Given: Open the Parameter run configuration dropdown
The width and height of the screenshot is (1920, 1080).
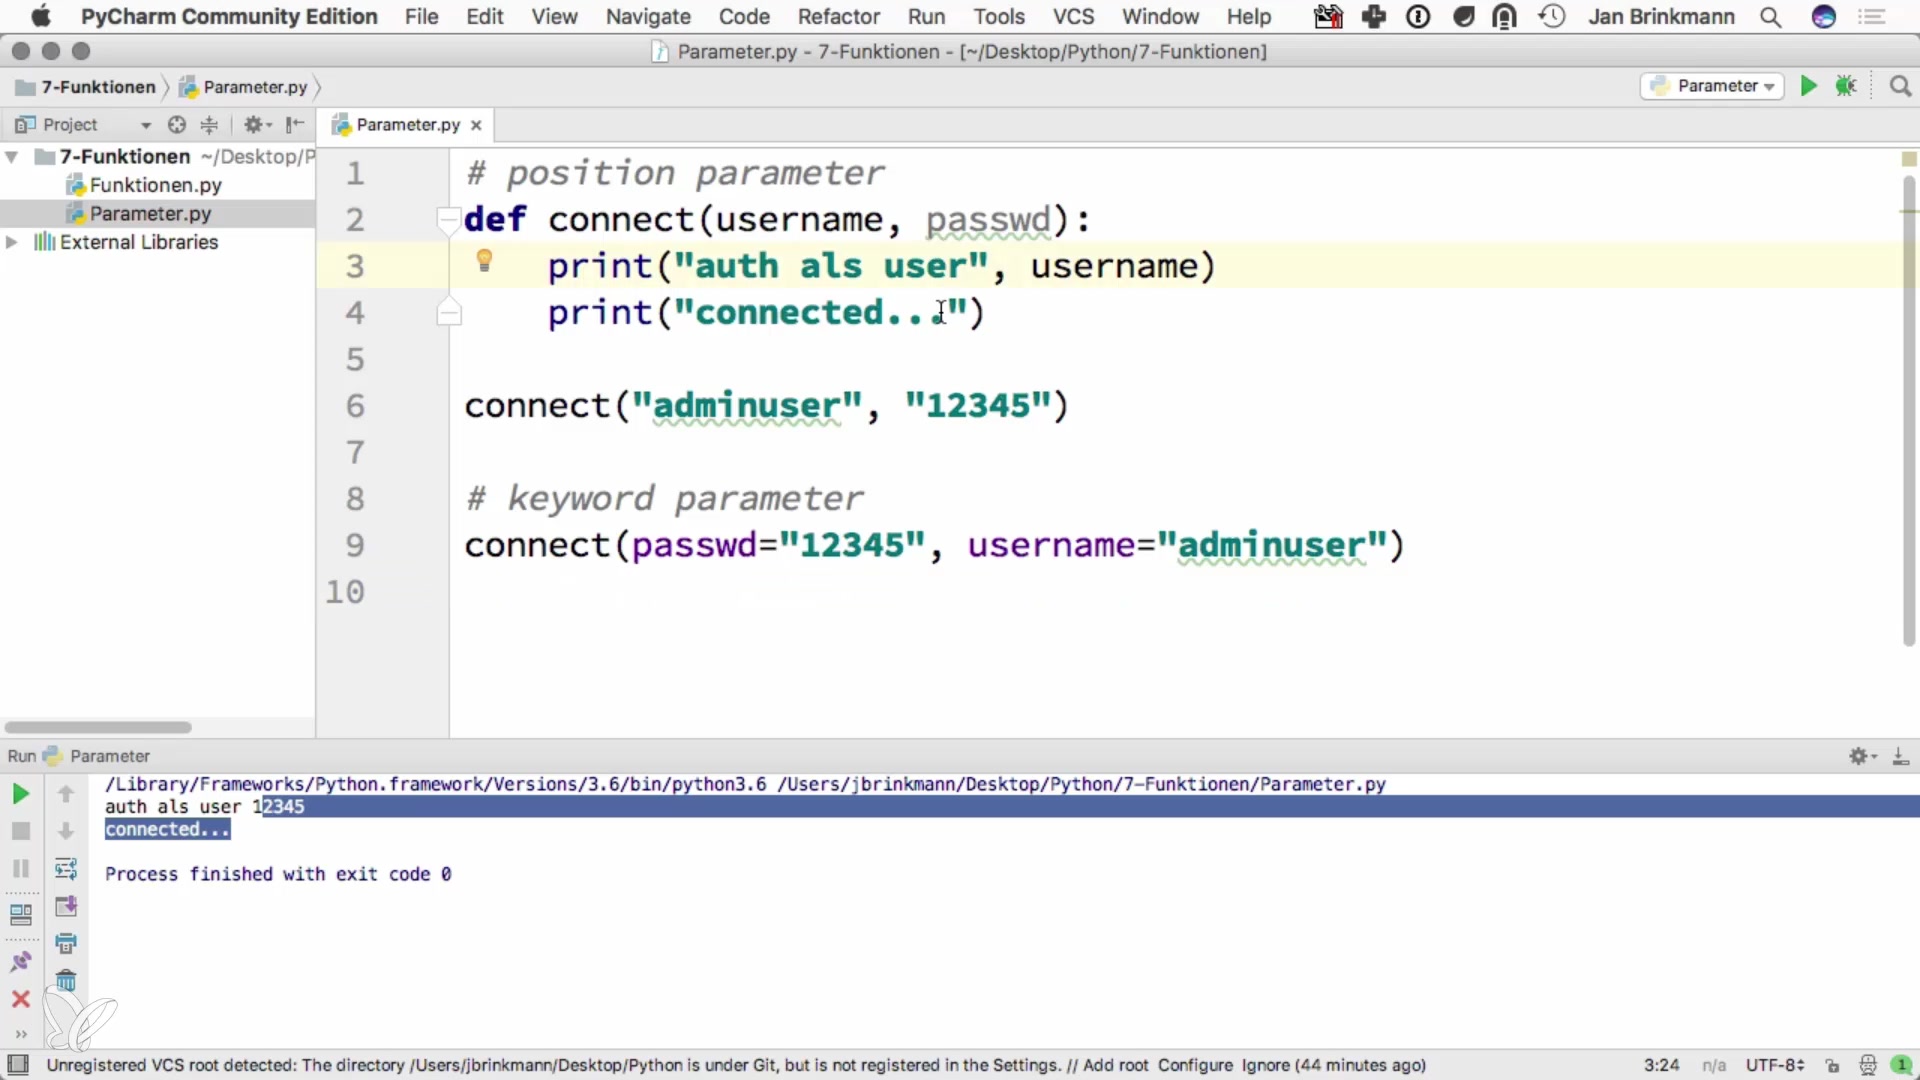Looking at the screenshot, I should [x=1712, y=86].
